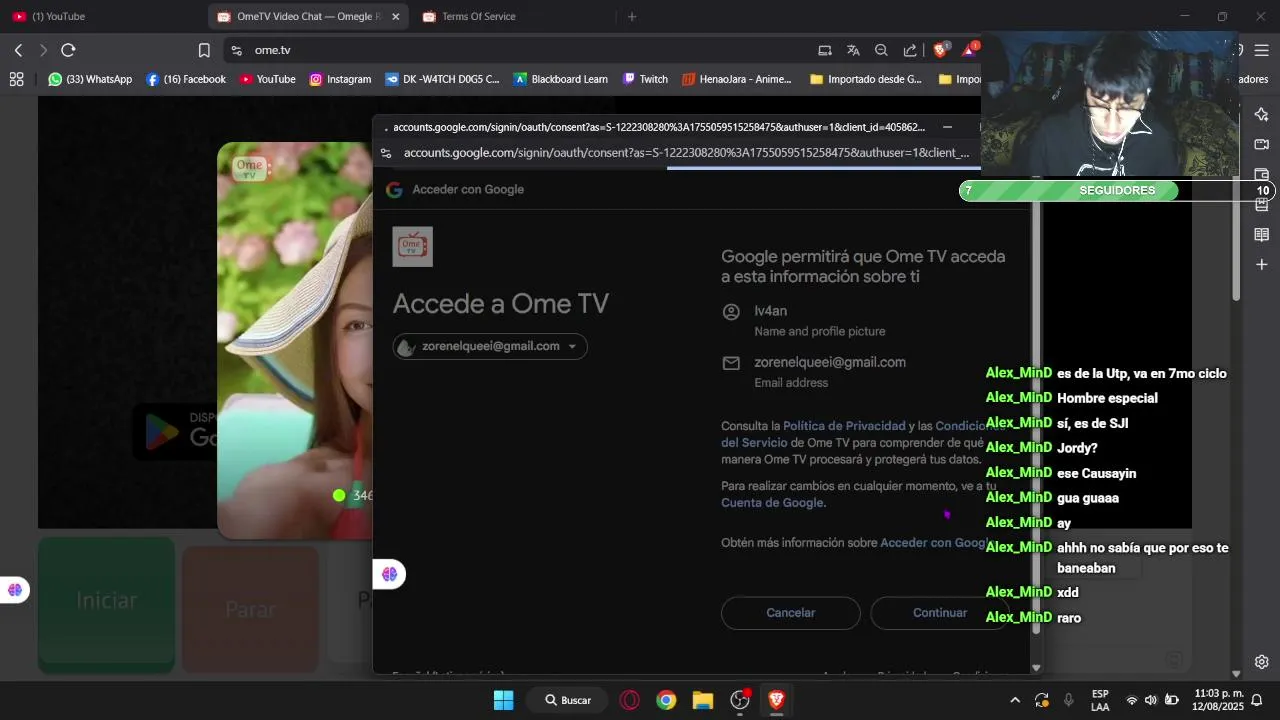Open the Cuenta de Google link
Screen dimensions: 1280x720
click(x=772, y=503)
